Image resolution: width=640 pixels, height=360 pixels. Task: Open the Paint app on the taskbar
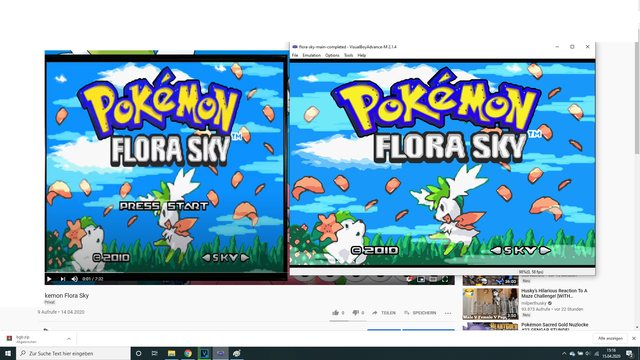point(237,353)
